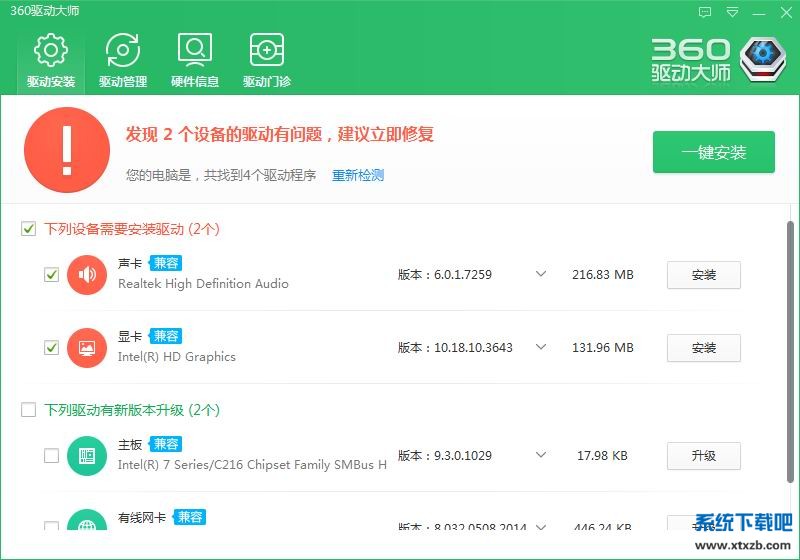Uncheck the Intel HD Graphics checkbox
Image resolution: width=800 pixels, height=560 pixels.
[x=52, y=348]
